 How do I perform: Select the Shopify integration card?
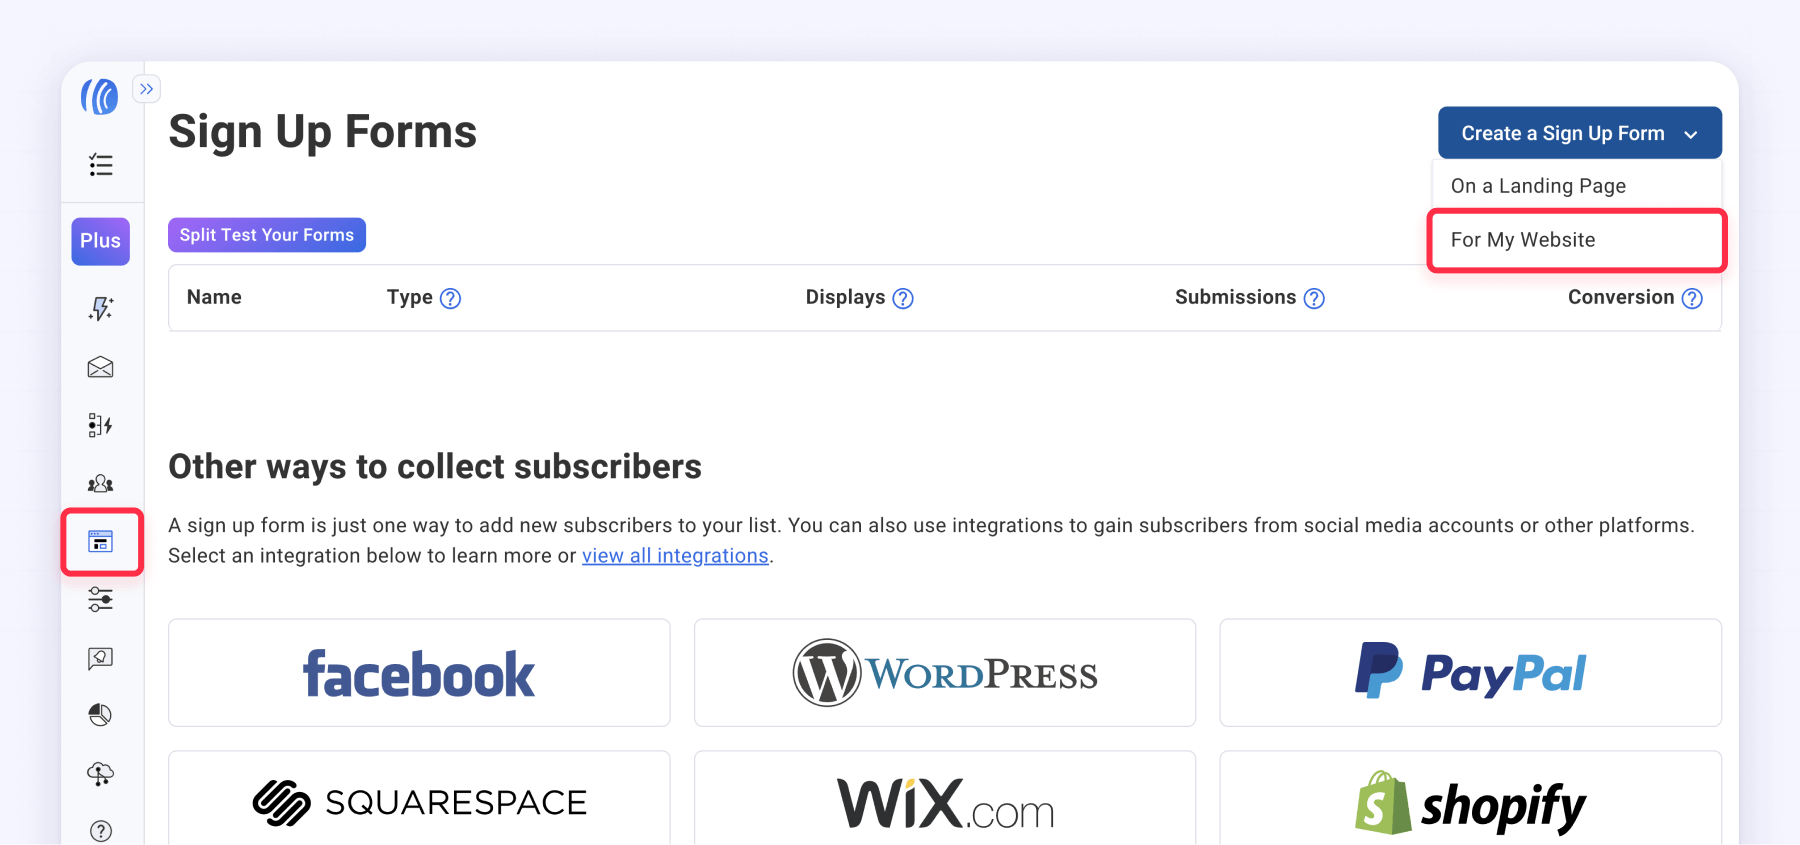[1471, 799]
